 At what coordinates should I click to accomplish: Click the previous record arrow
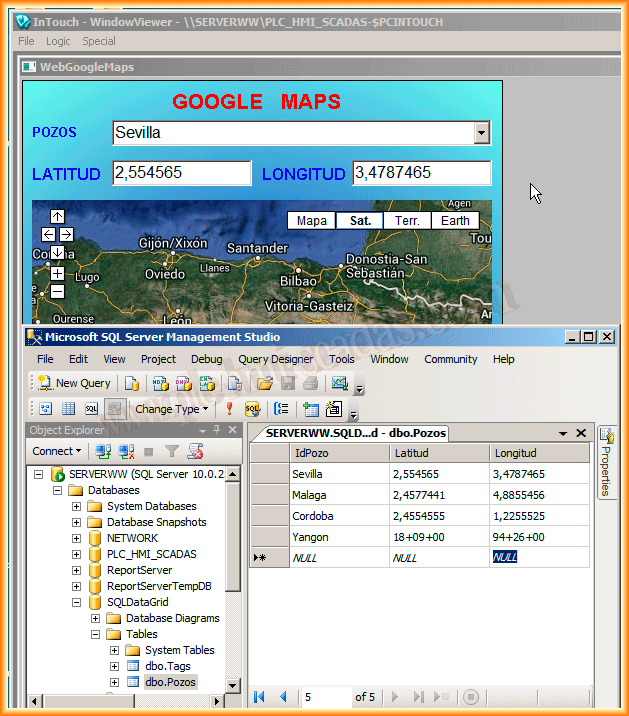coord(283,697)
